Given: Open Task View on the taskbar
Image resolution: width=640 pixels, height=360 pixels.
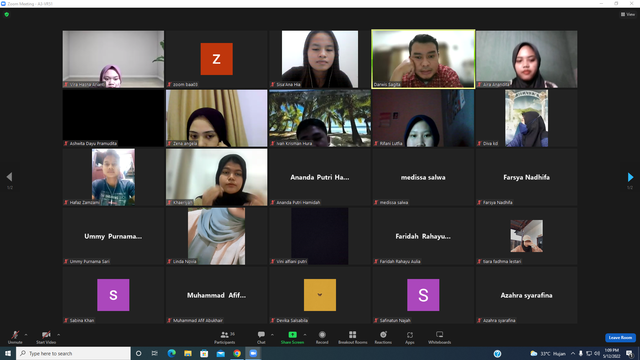Looking at the screenshot, I should pos(155,353).
